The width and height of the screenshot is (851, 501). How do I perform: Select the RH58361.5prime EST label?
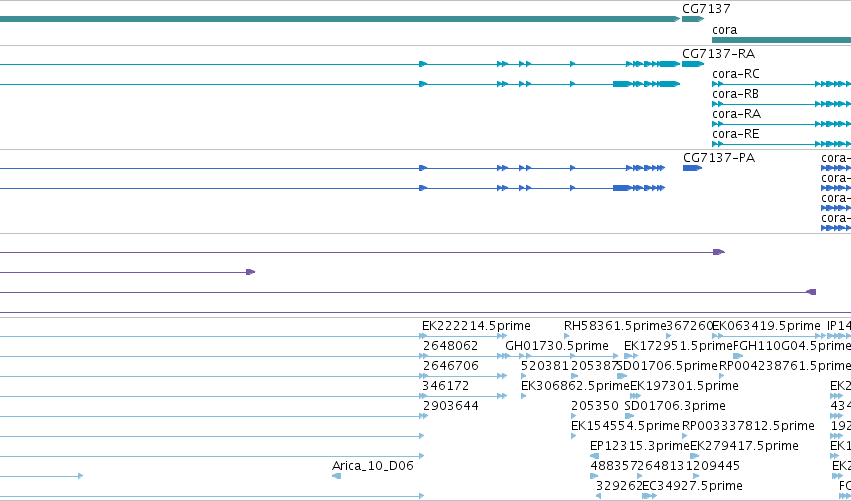pos(615,326)
